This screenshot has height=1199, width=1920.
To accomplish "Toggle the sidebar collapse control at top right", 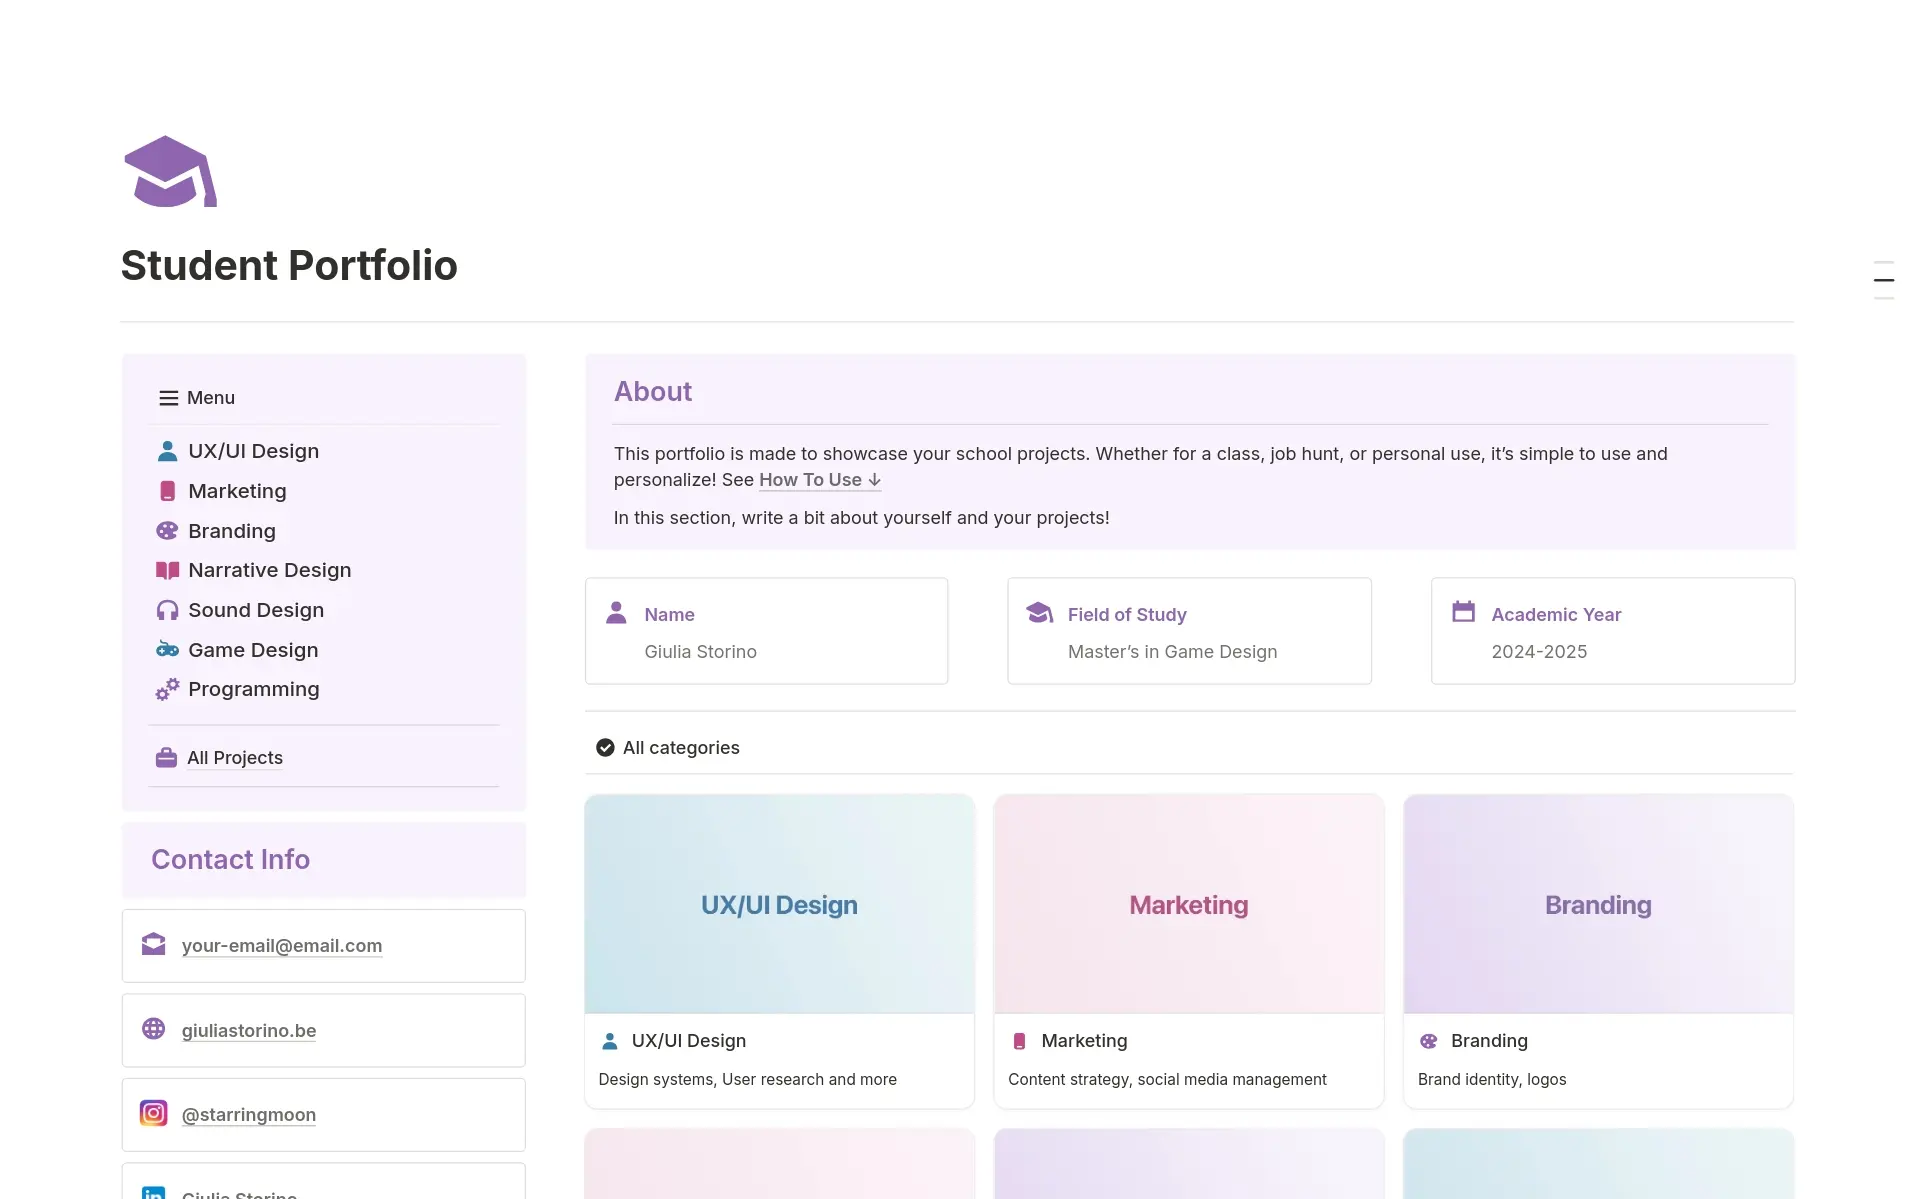I will point(1884,280).
